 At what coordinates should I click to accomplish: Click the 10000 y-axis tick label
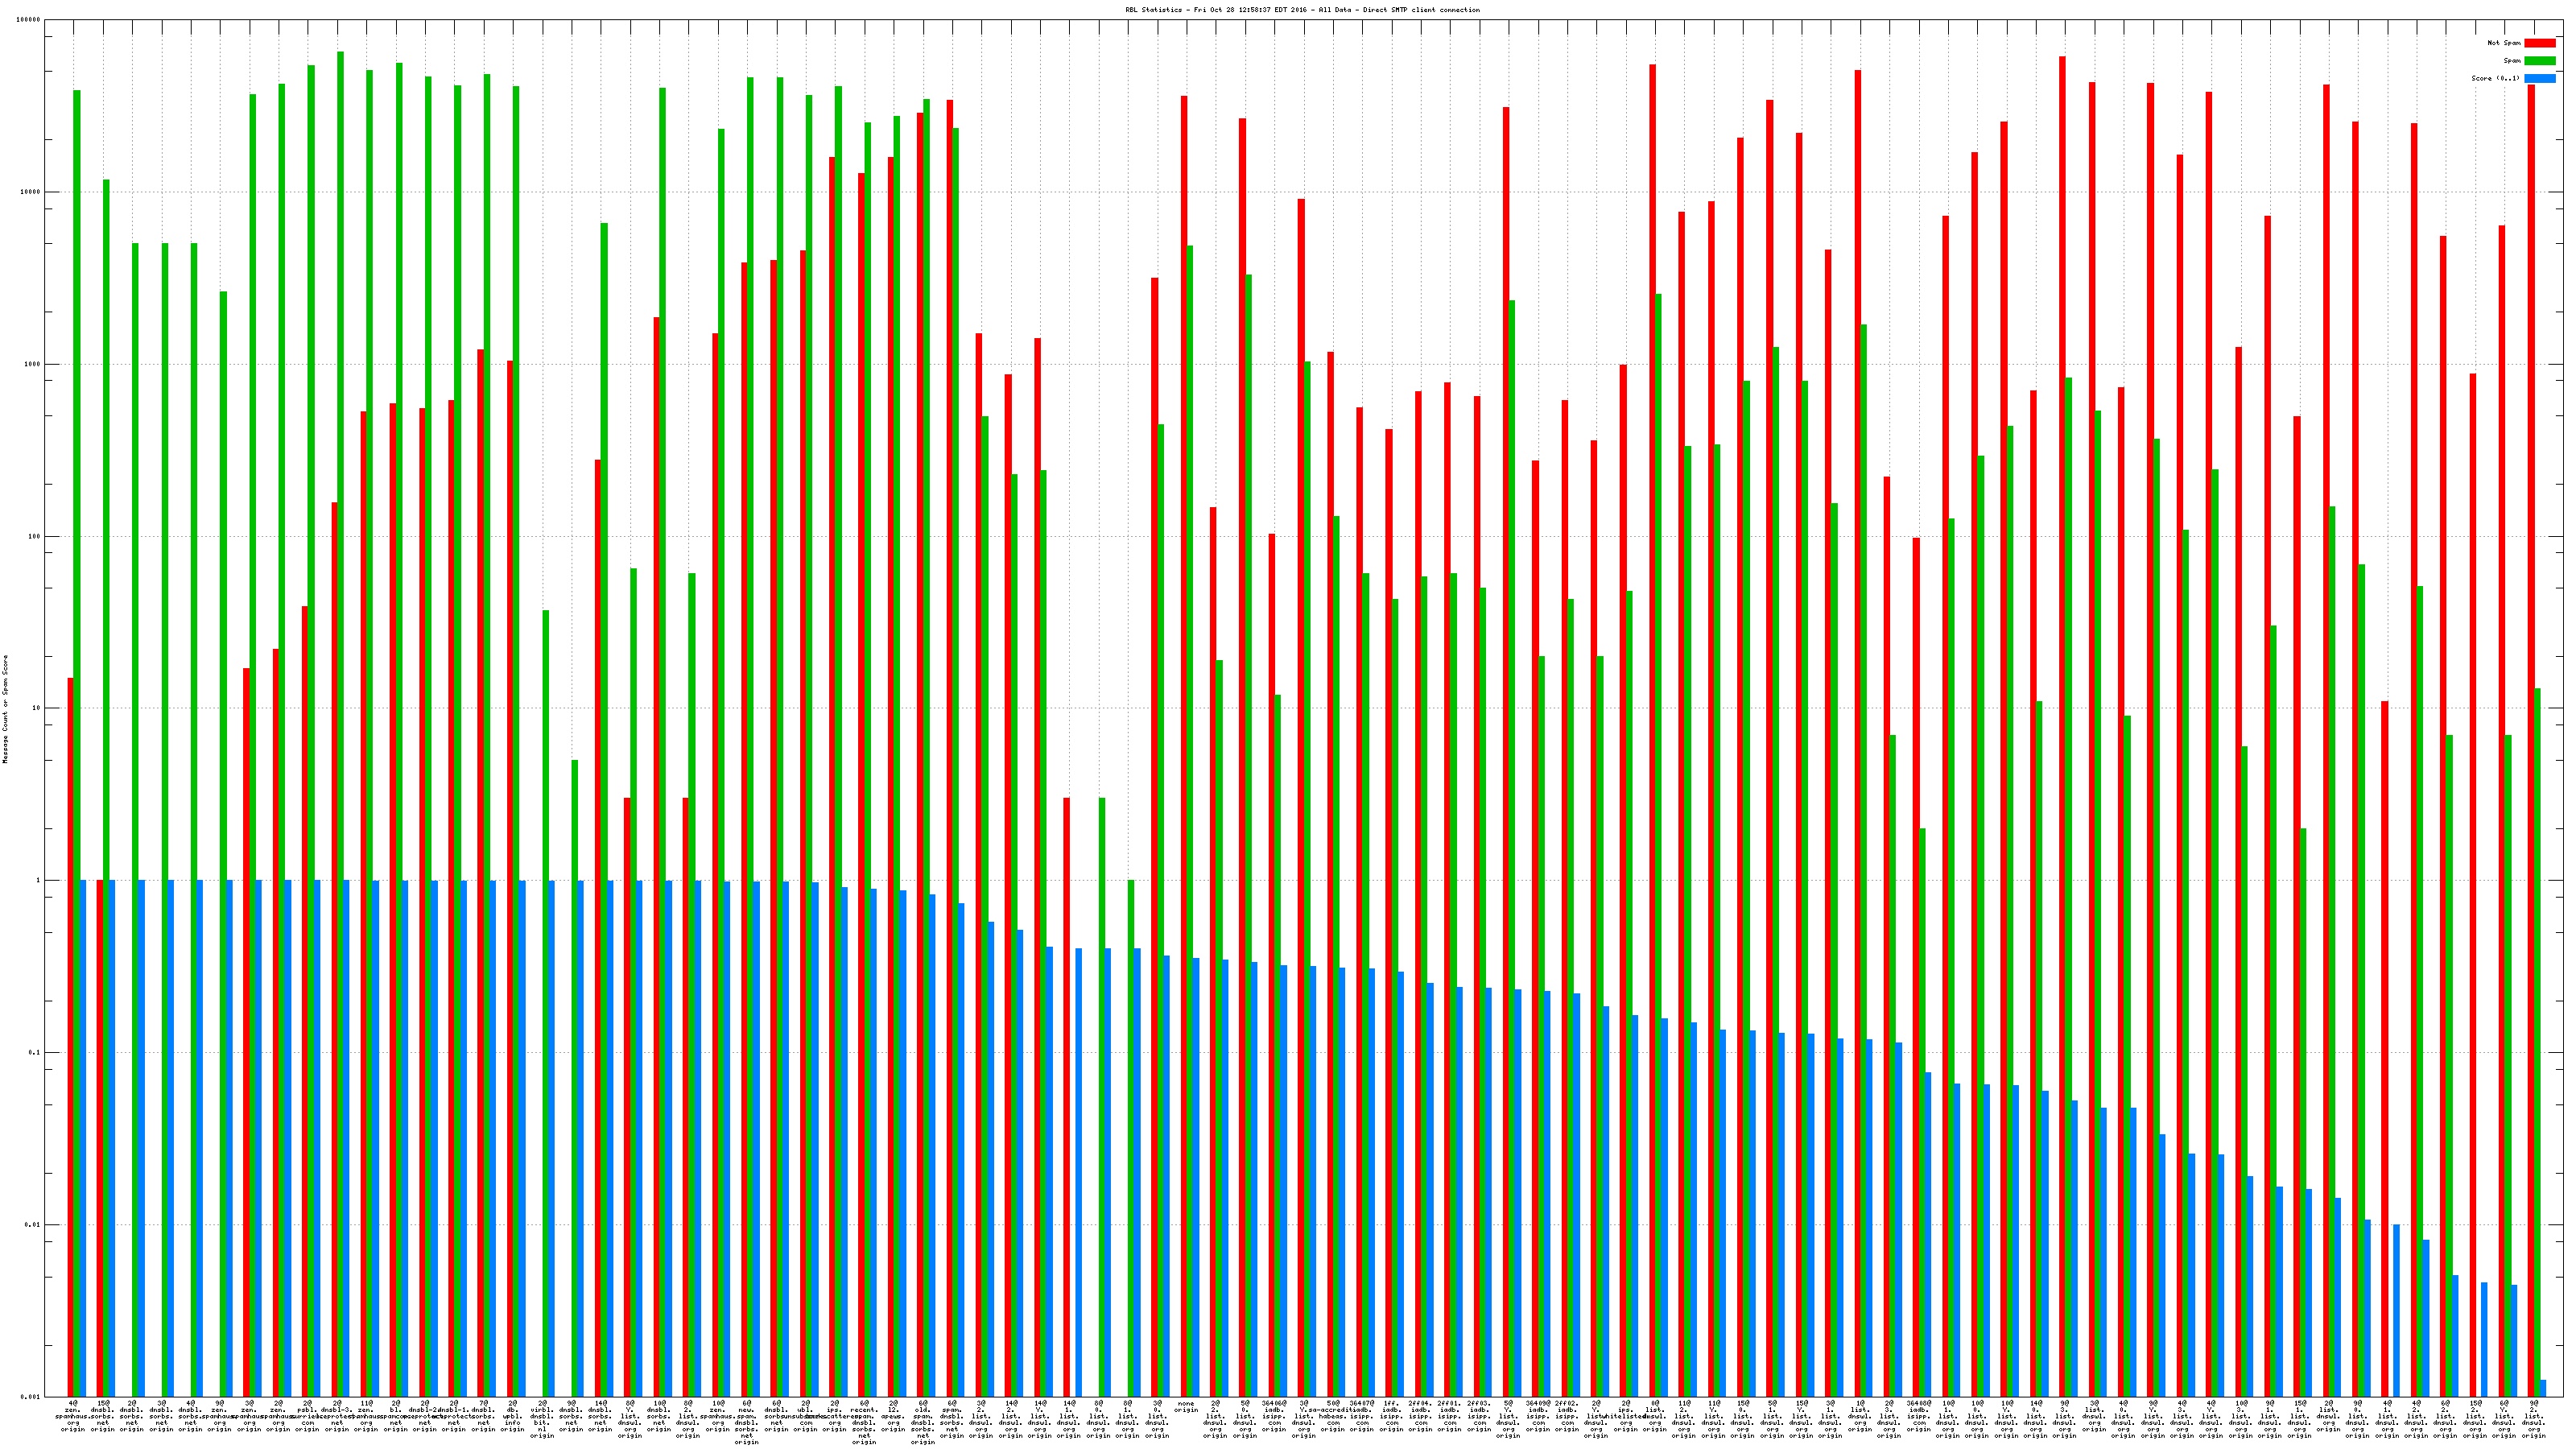pyautogui.click(x=31, y=192)
